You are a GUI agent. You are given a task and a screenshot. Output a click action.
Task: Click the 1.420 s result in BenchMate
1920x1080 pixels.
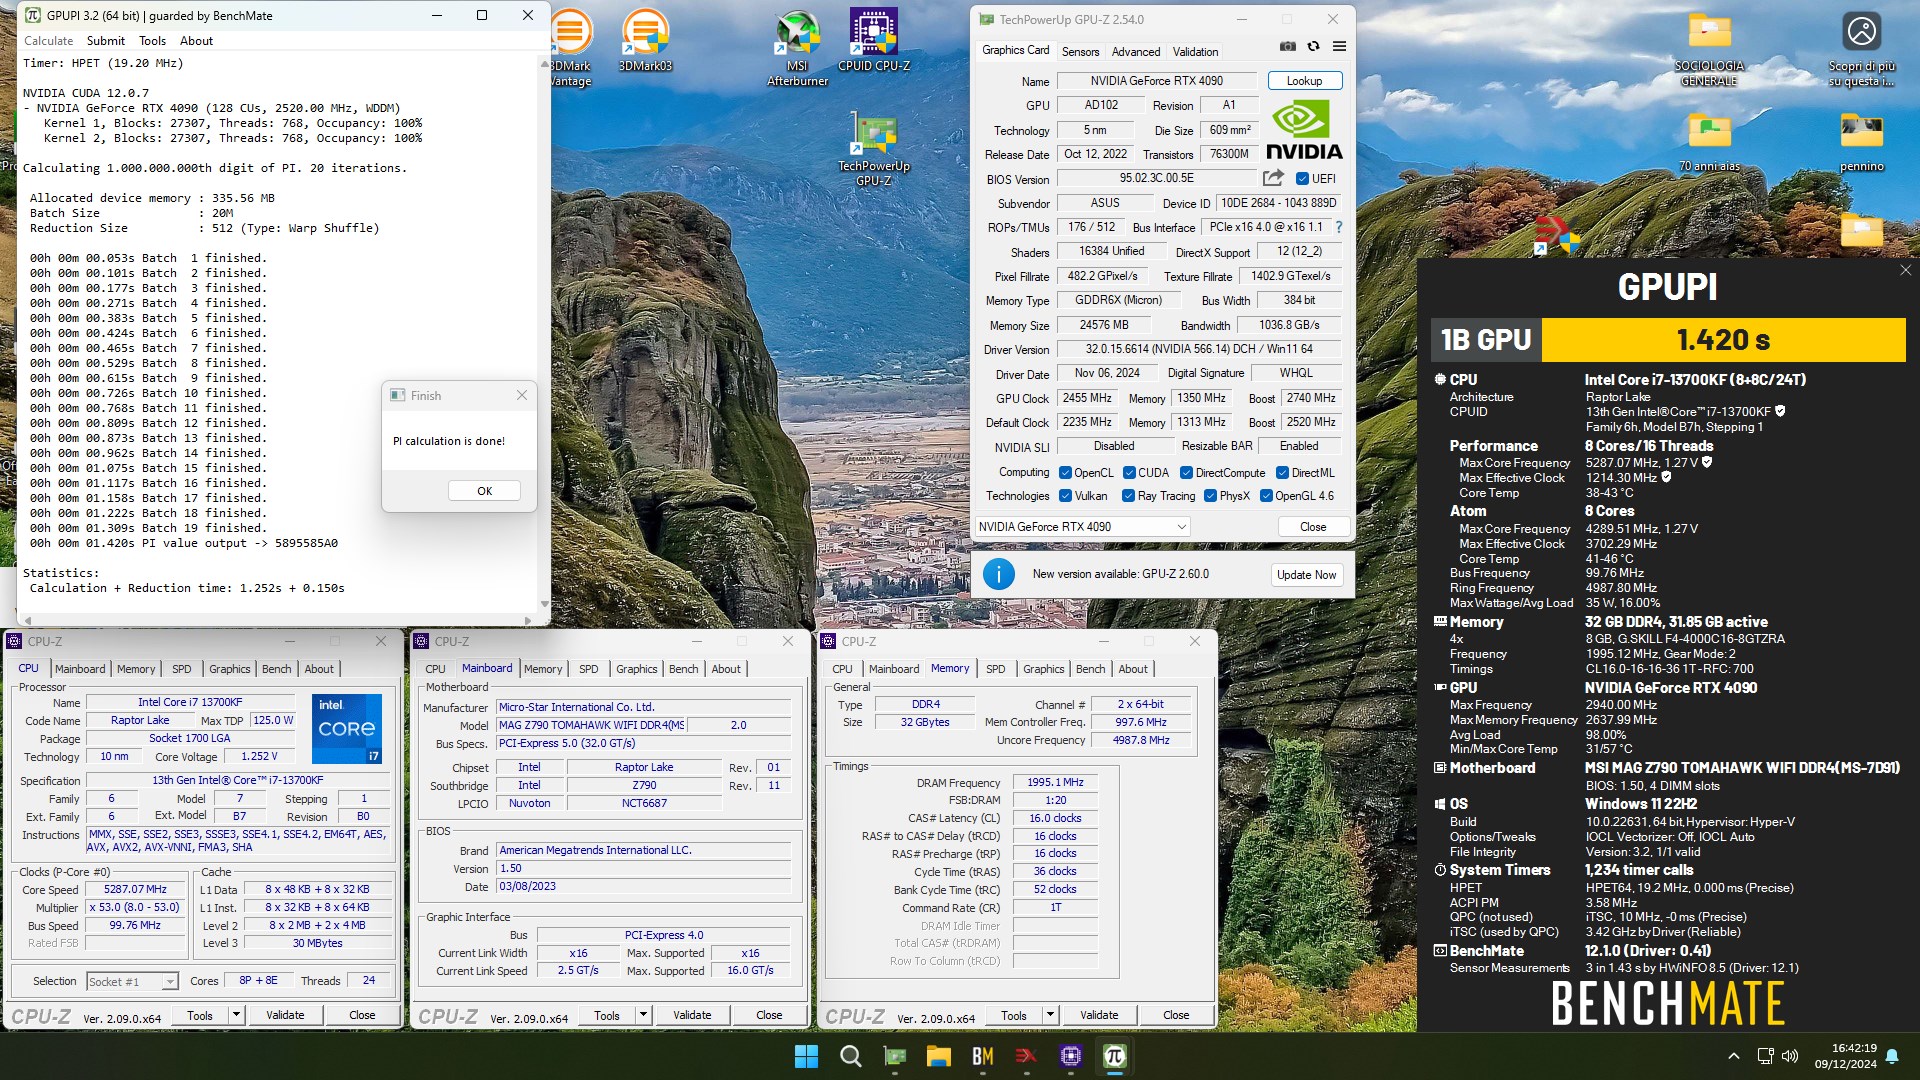(x=1723, y=340)
